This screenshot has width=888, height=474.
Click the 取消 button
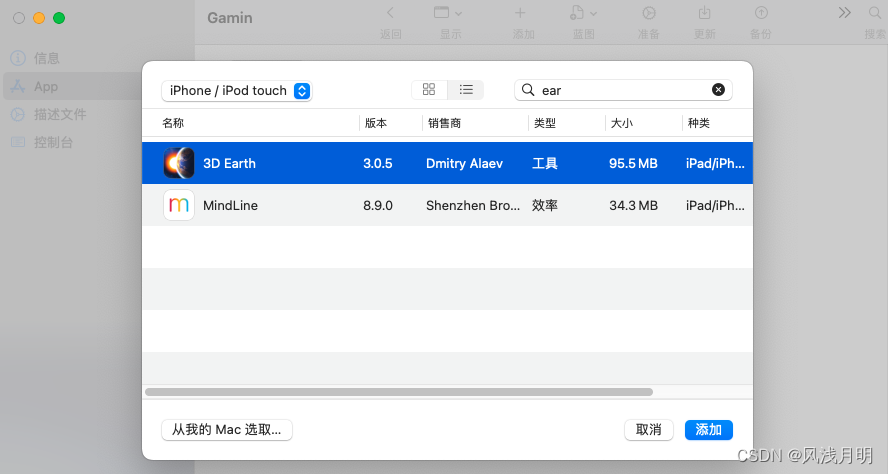tap(649, 430)
